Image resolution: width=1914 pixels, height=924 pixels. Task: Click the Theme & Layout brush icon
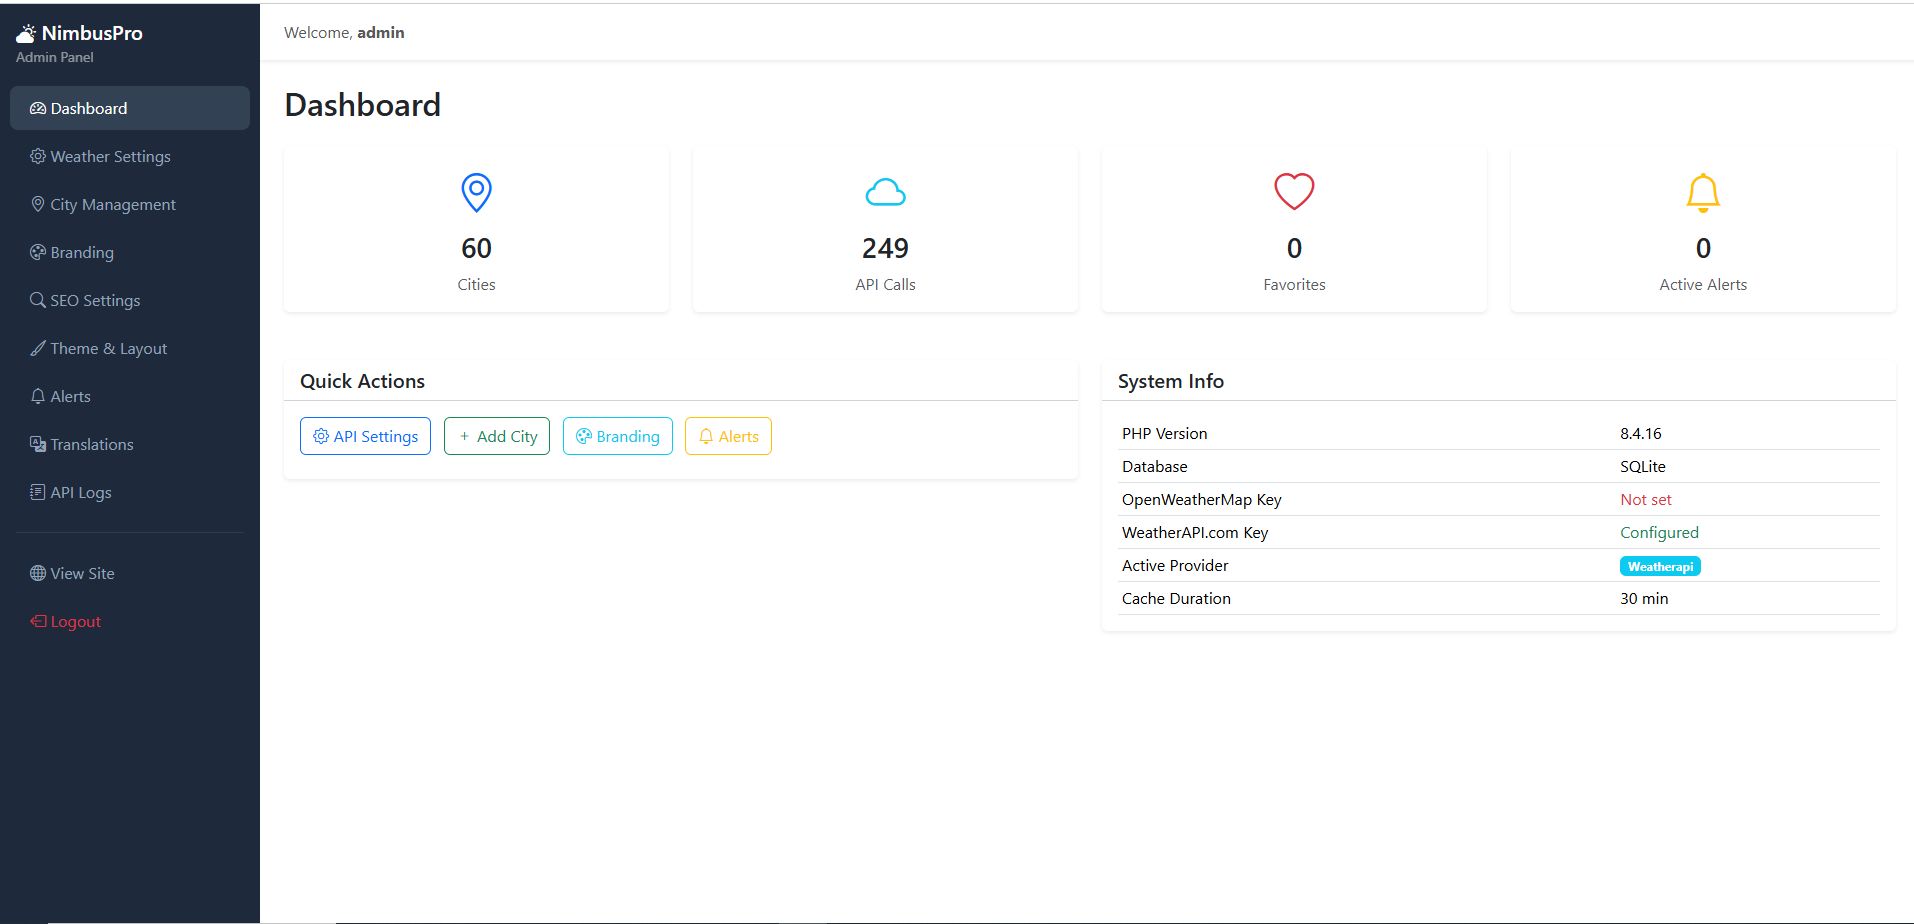click(x=38, y=348)
